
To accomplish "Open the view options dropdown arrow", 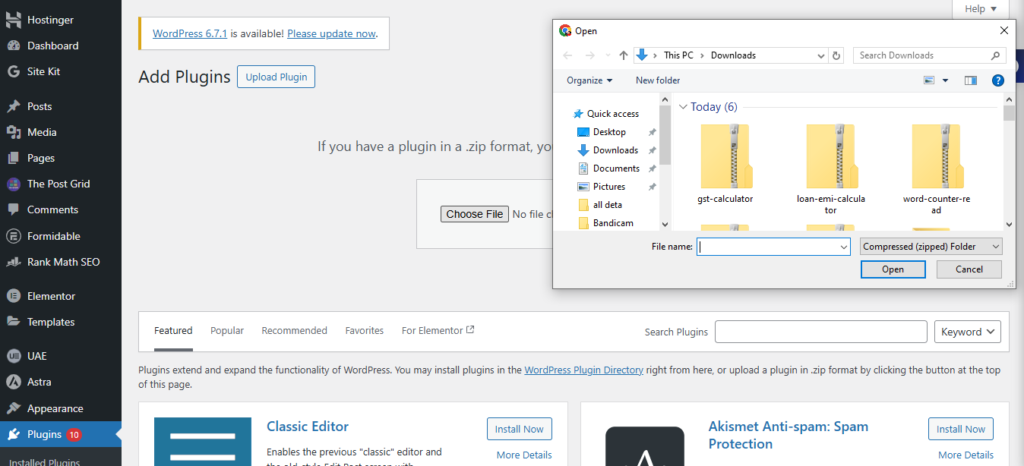I will pos(945,80).
